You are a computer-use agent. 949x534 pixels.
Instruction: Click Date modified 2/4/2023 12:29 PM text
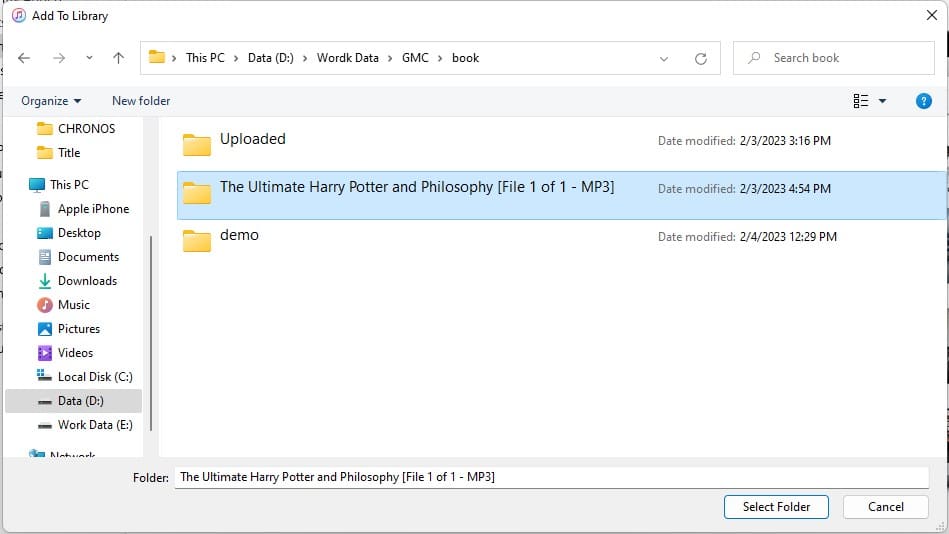[747, 237]
